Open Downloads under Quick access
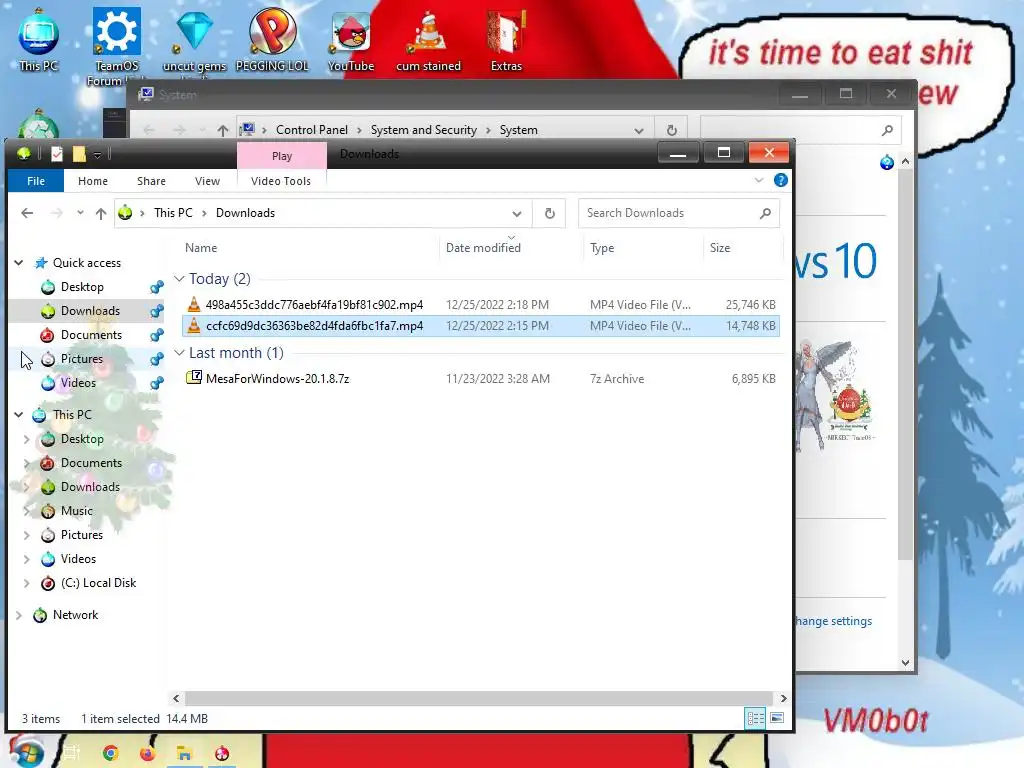Viewport: 1024px width, 768px height. point(90,311)
